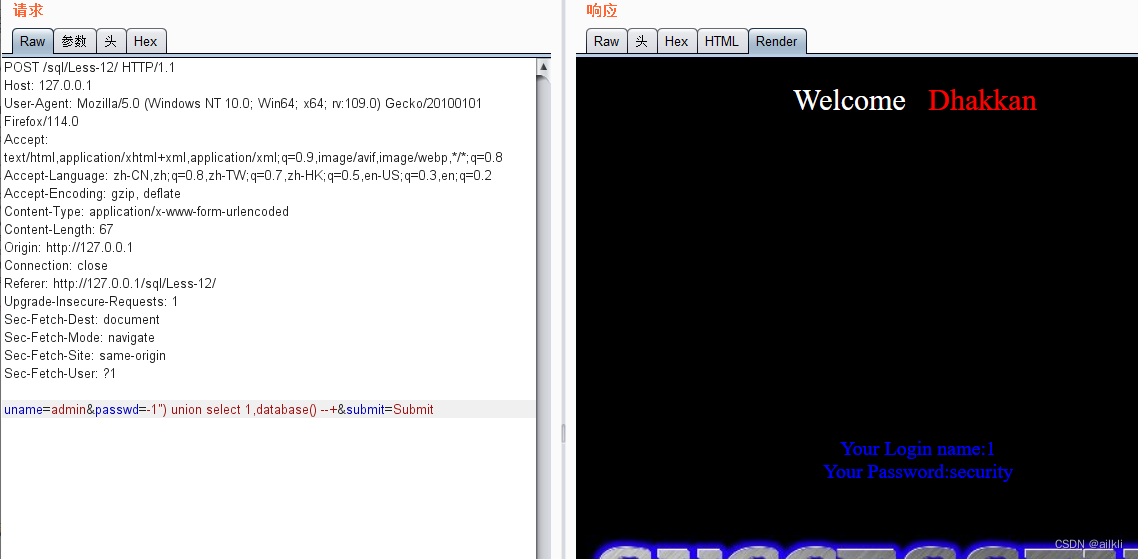Click the 'Accept-Encoding: gzip, deflate' line

[92, 194]
